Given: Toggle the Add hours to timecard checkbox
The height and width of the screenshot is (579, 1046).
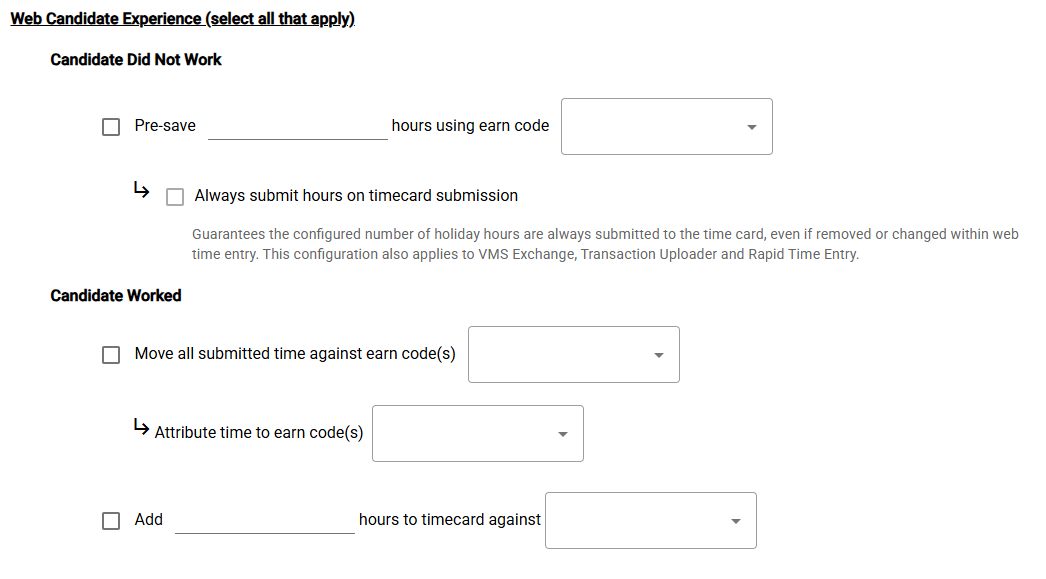Looking at the screenshot, I should point(111,521).
